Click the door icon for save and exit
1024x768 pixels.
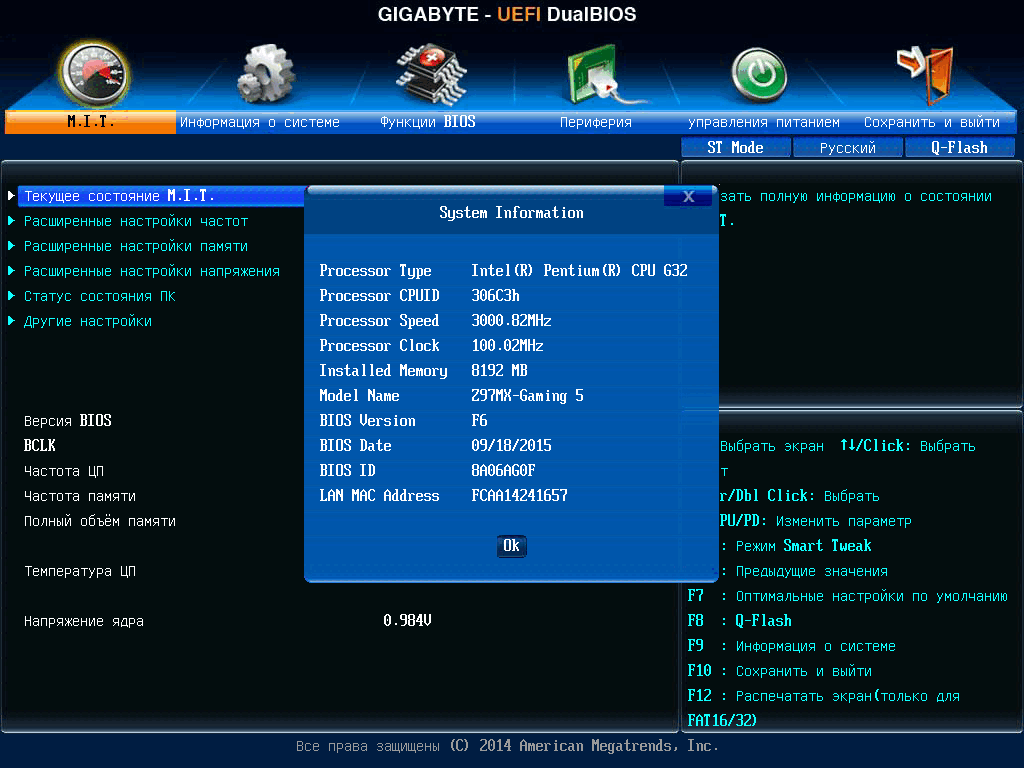(x=926, y=74)
